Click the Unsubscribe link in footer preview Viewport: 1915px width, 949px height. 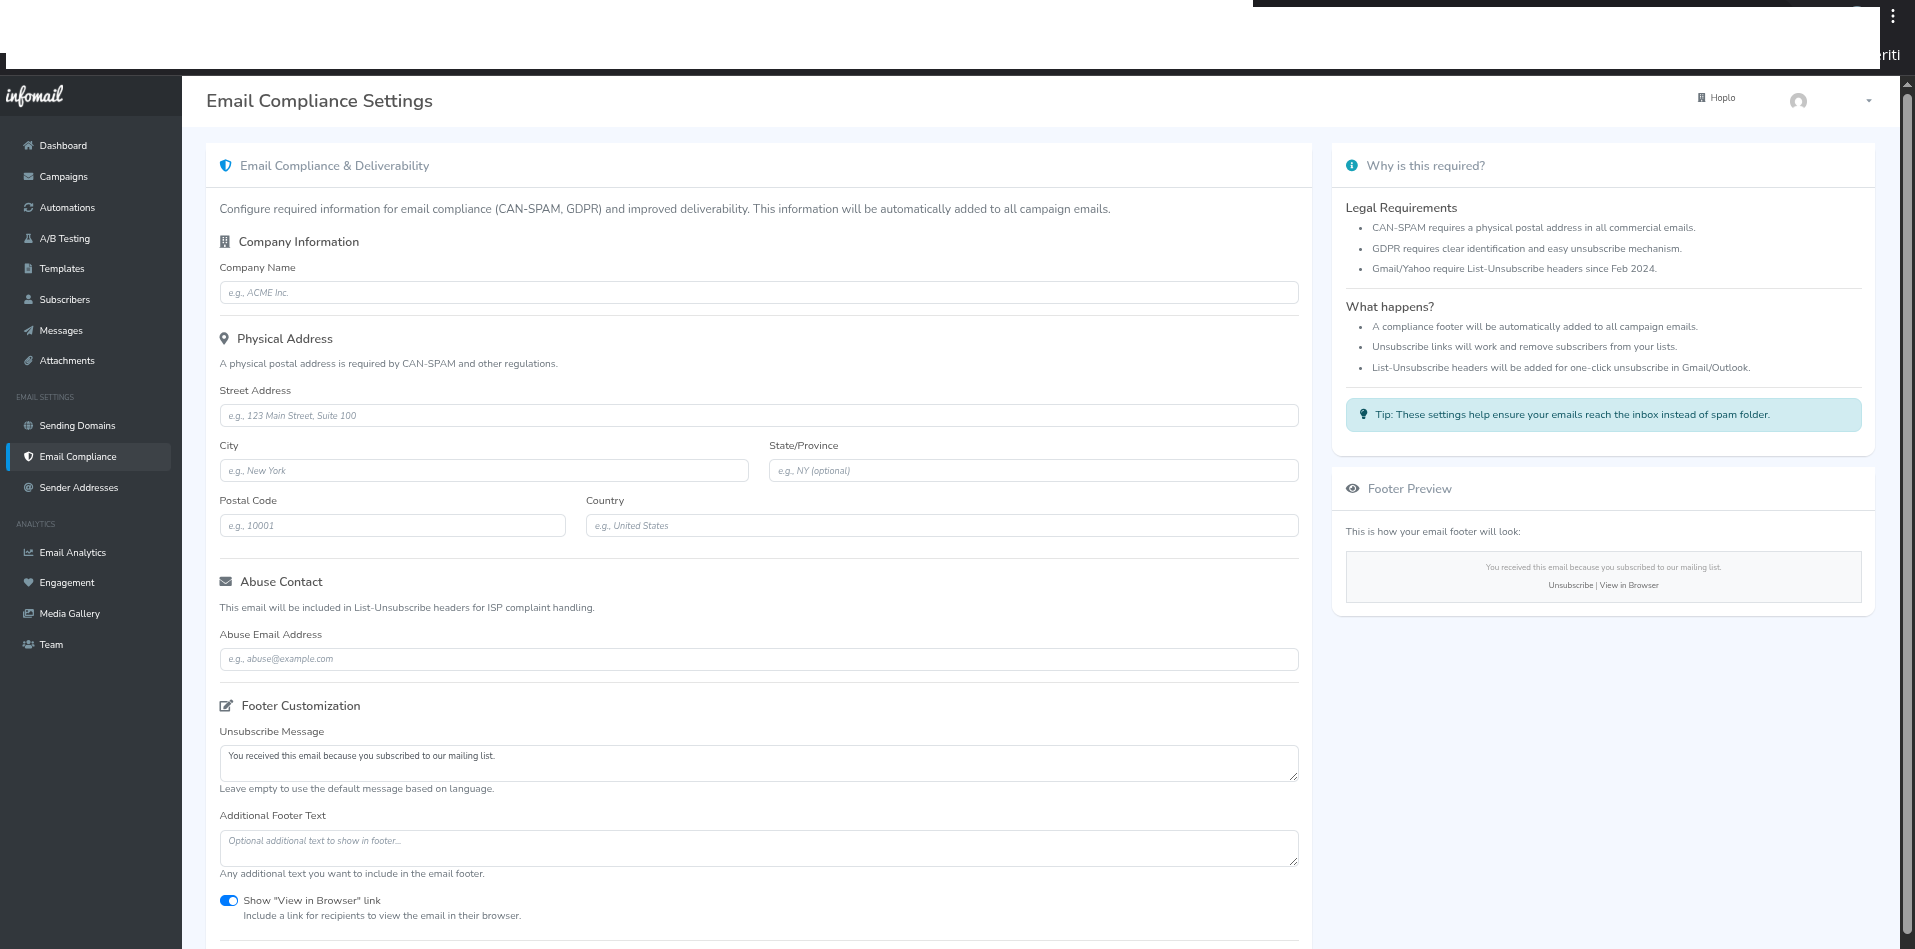point(1570,585)
